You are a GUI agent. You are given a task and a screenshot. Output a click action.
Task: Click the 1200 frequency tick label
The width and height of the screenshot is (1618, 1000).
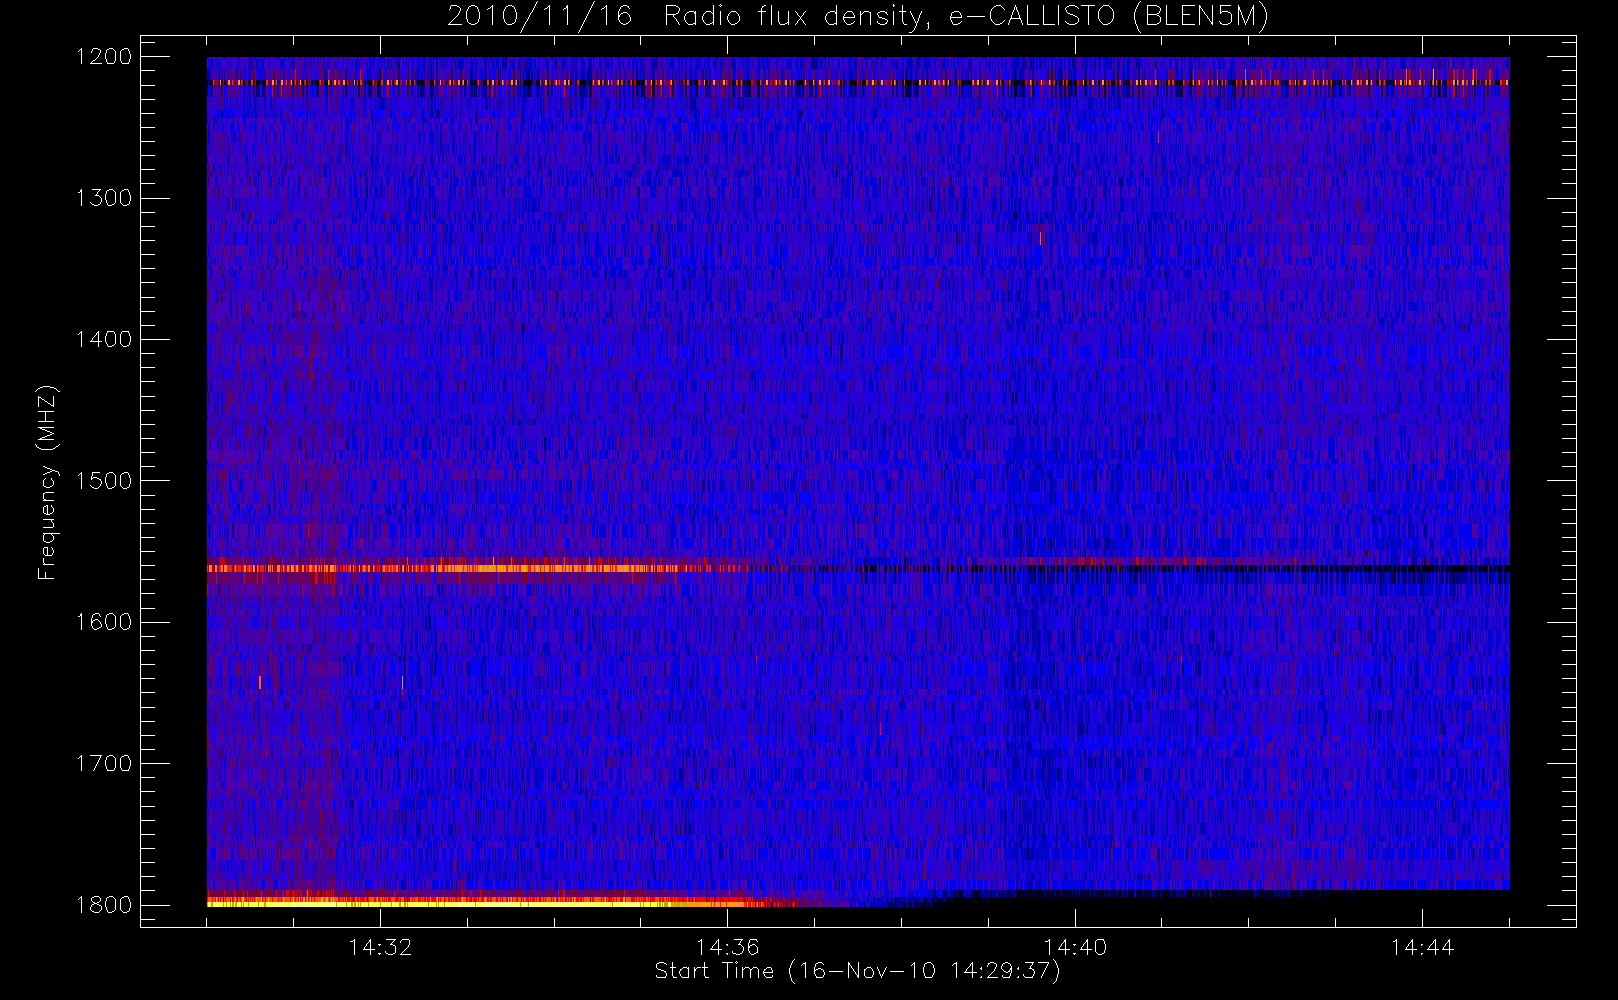(x=104, y=57)
